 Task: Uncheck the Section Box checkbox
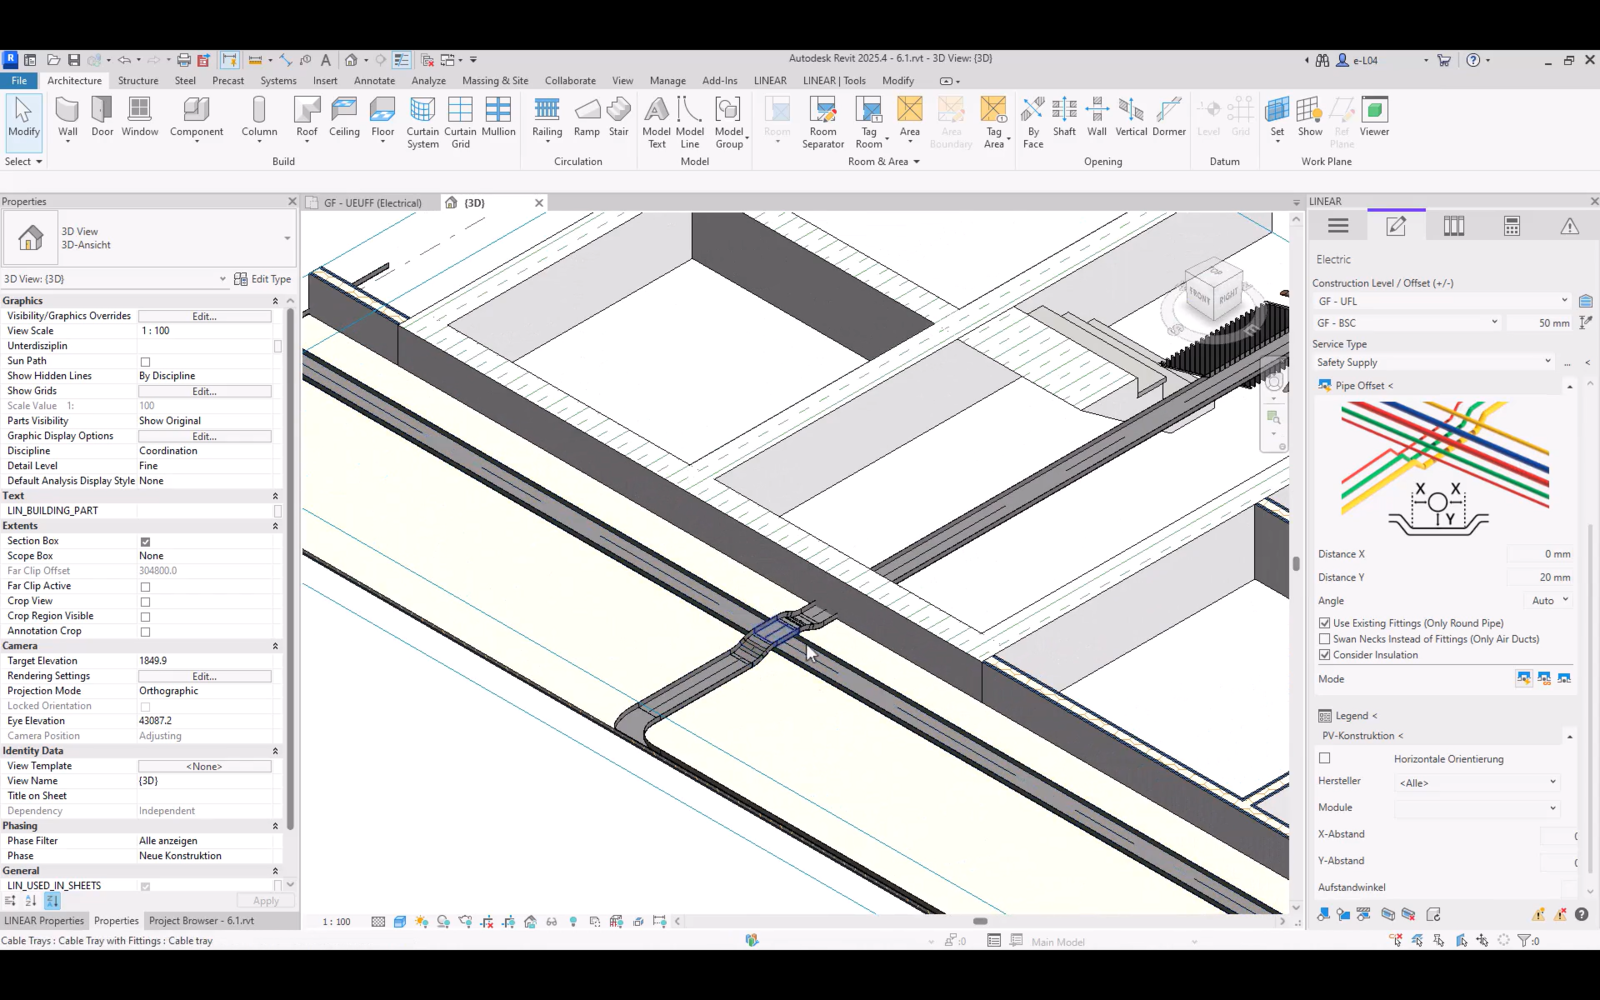pos(146,542)
